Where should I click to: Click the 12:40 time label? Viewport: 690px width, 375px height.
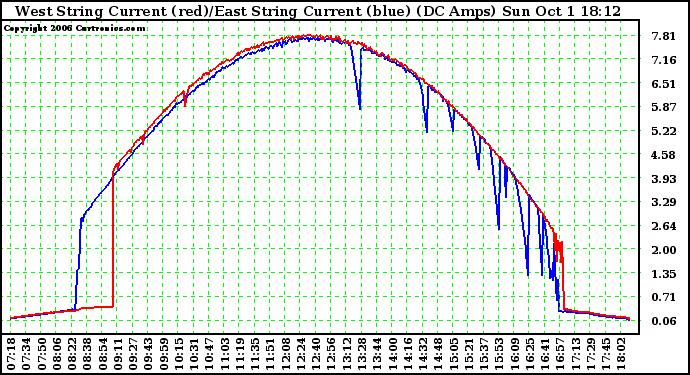coord(316,354)
